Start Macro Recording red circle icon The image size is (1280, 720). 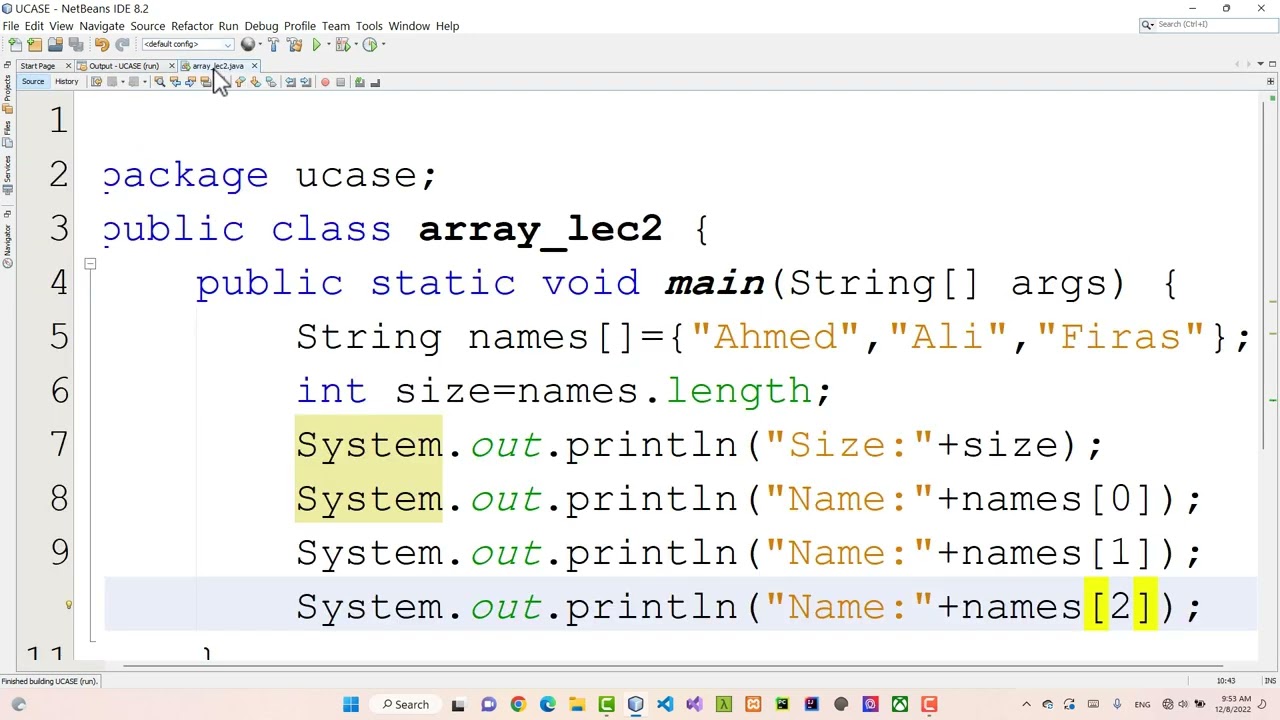pos(325,82)
